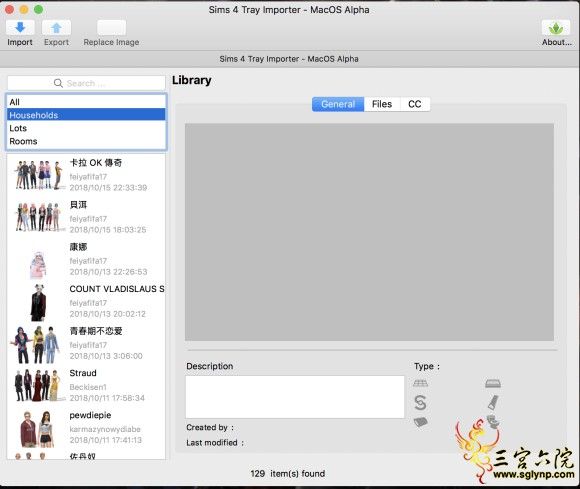Click the date 2018/10/13 3:06:00
This screenshot has height=489, width=580.
[106, 356]
